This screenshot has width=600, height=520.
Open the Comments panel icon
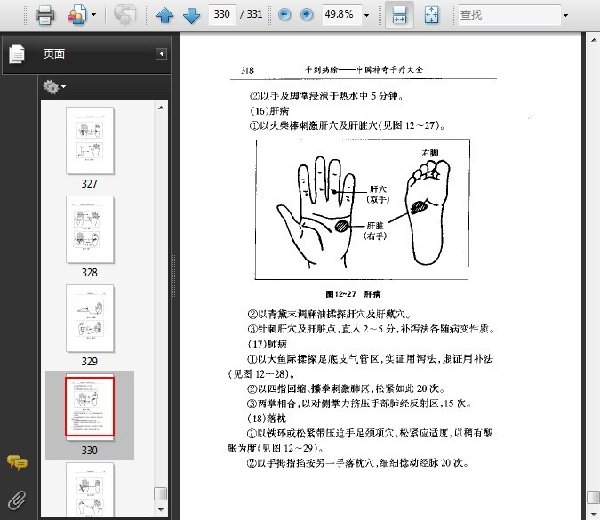pyautogui.click(x=17, y=462)
